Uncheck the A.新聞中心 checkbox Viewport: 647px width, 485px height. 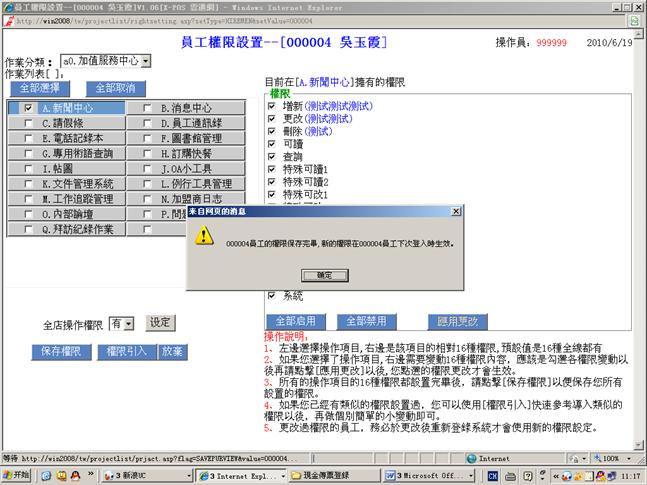point(29,108)
